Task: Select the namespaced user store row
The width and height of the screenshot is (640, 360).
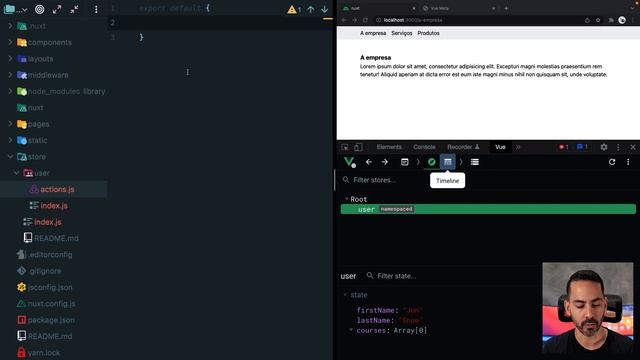Action: (488, 209)
